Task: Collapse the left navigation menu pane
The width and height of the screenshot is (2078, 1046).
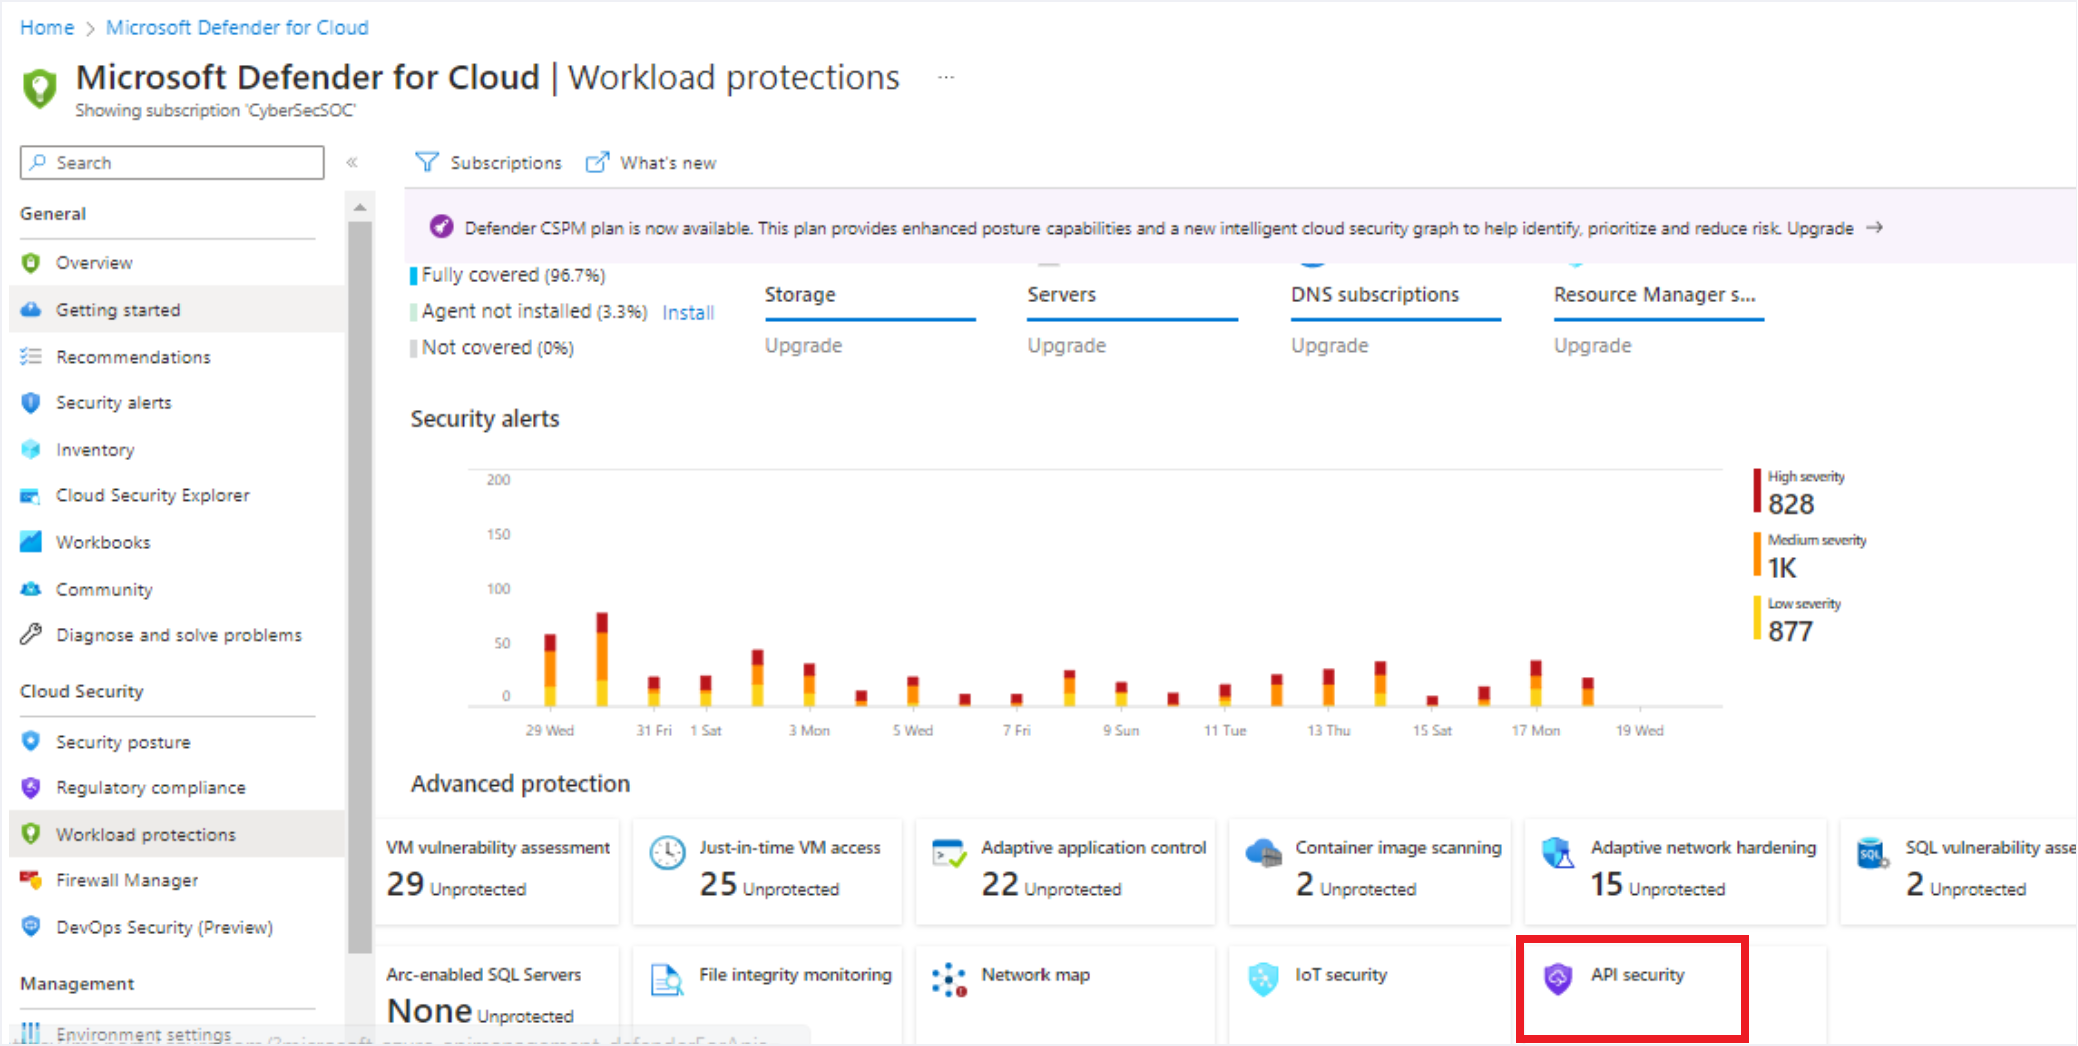Action: [x=352, y=162]
